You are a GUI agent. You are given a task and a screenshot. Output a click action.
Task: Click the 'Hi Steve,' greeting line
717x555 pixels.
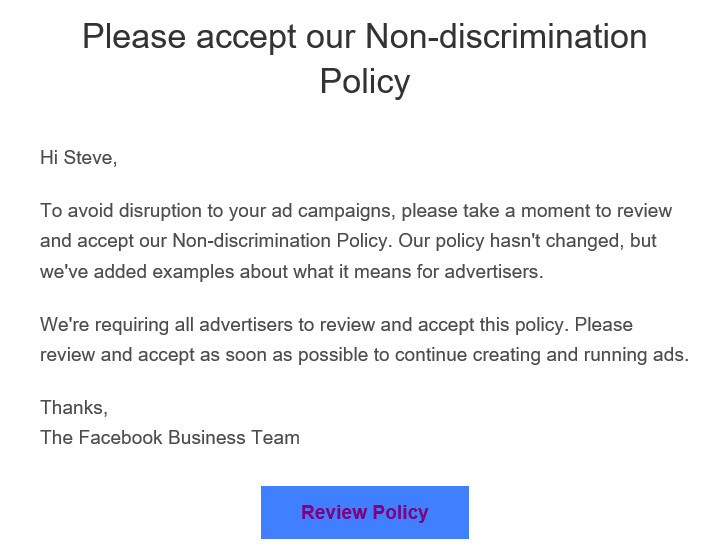tap(79, 158)
